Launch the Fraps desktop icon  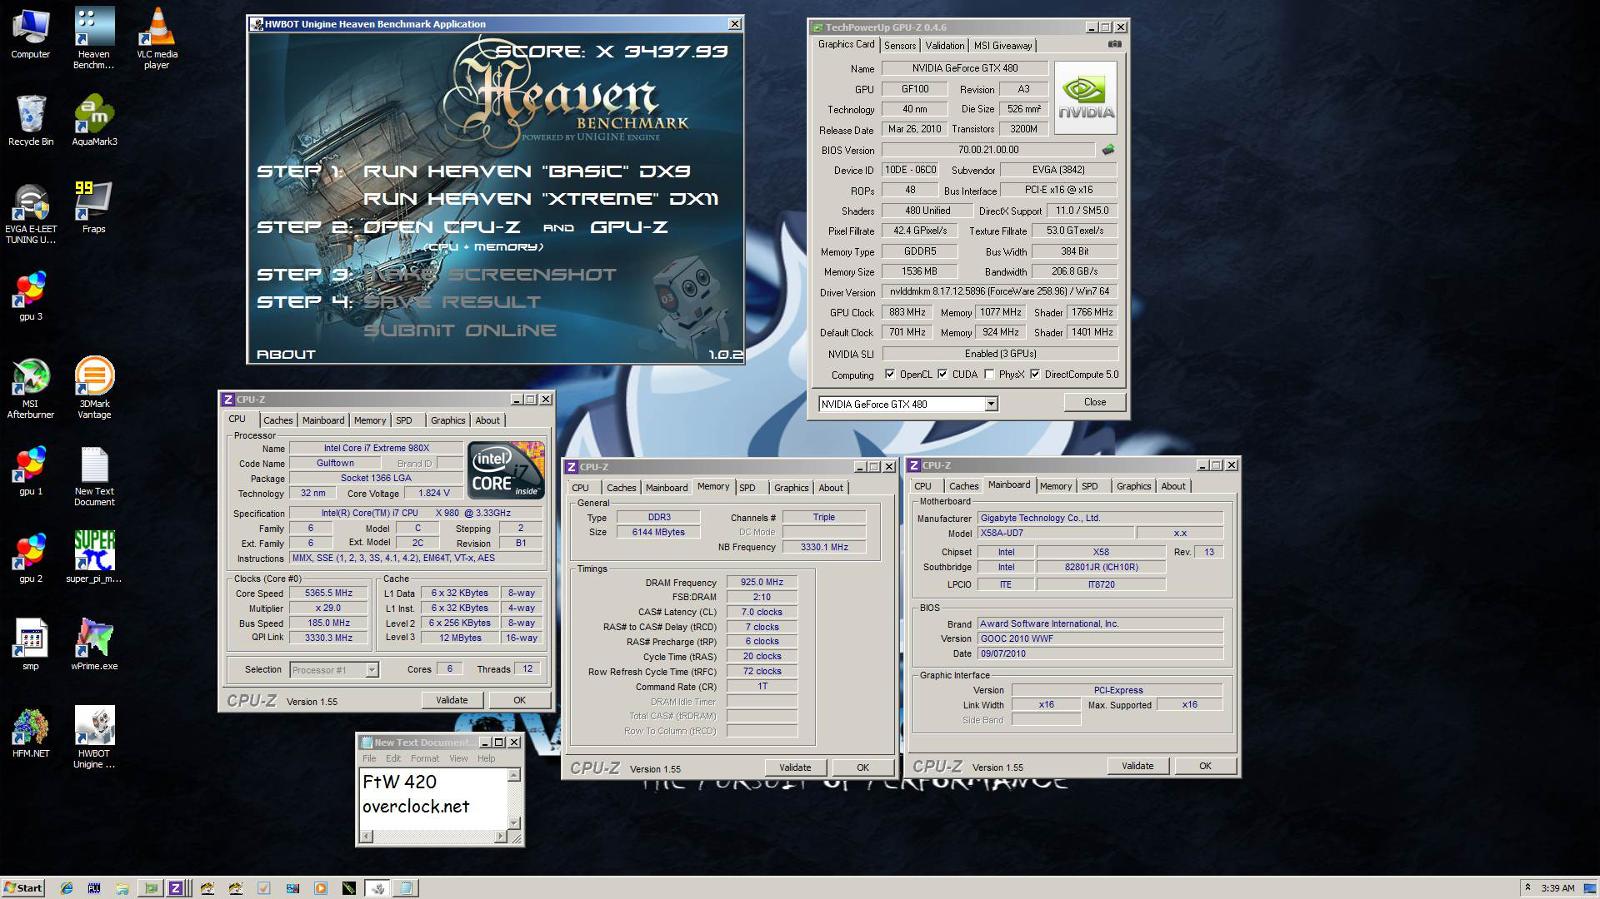point(93,208)
